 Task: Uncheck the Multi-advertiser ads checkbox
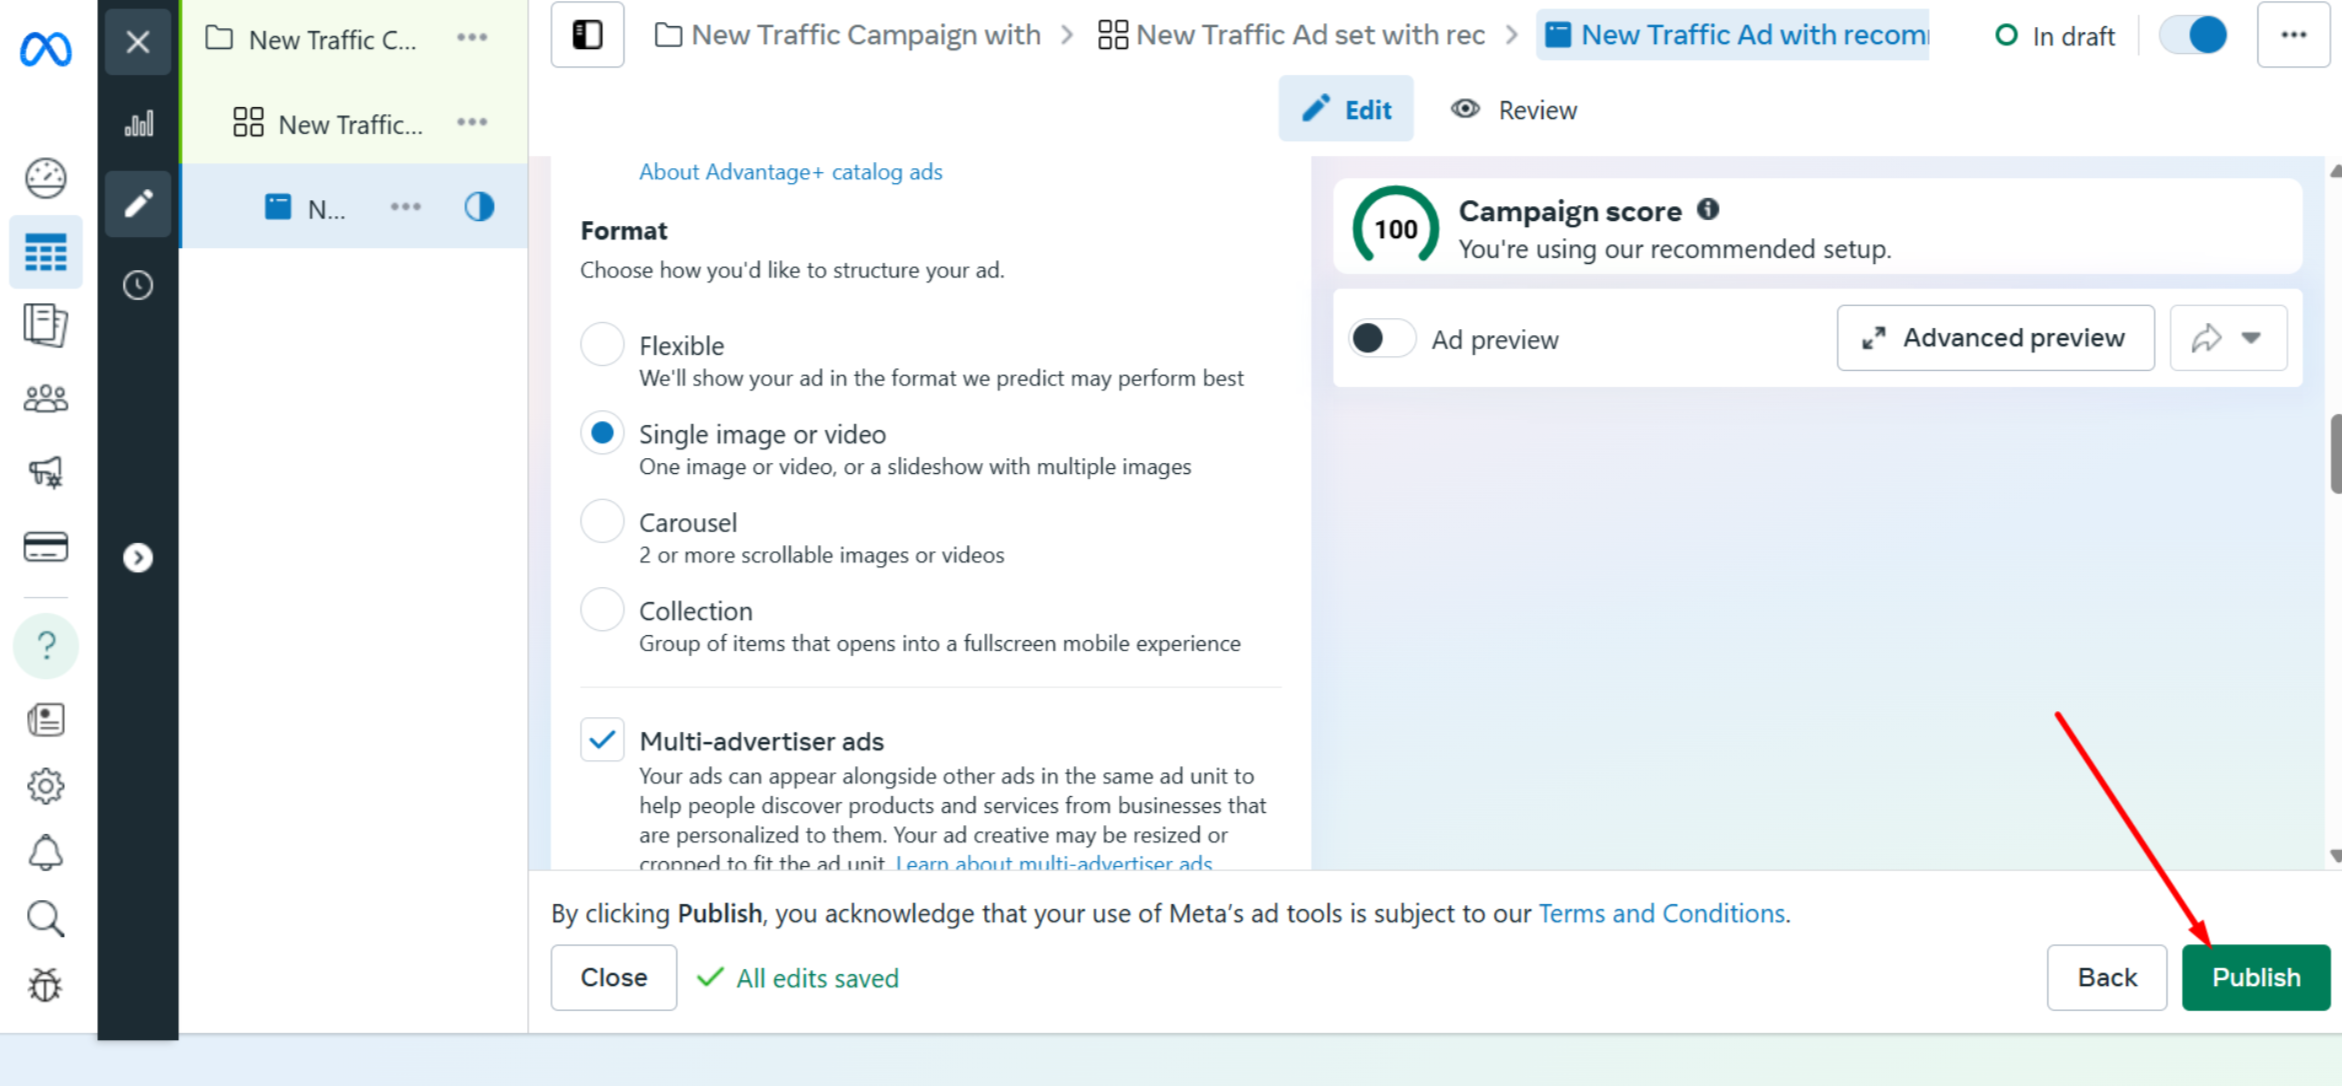pos(602,740)
